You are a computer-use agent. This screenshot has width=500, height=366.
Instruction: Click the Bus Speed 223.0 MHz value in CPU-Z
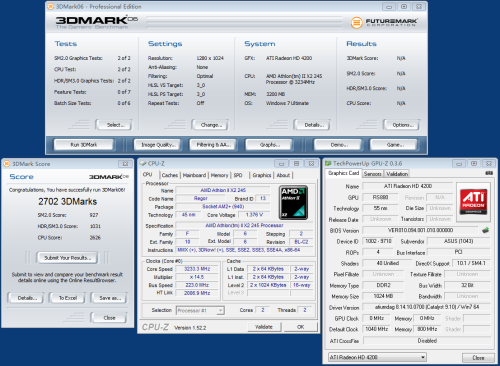click(x=197, y=285)
